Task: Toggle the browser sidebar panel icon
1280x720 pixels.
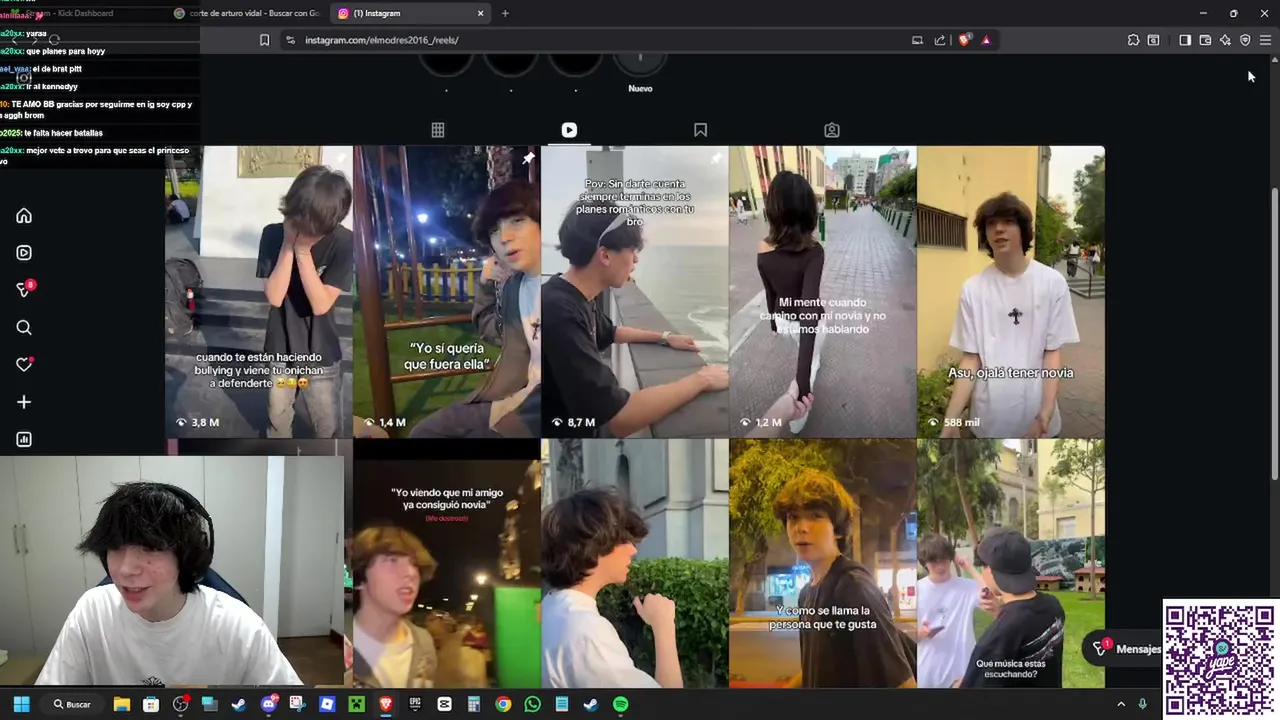Action: pyautogui.click(x=1185, y=40)
